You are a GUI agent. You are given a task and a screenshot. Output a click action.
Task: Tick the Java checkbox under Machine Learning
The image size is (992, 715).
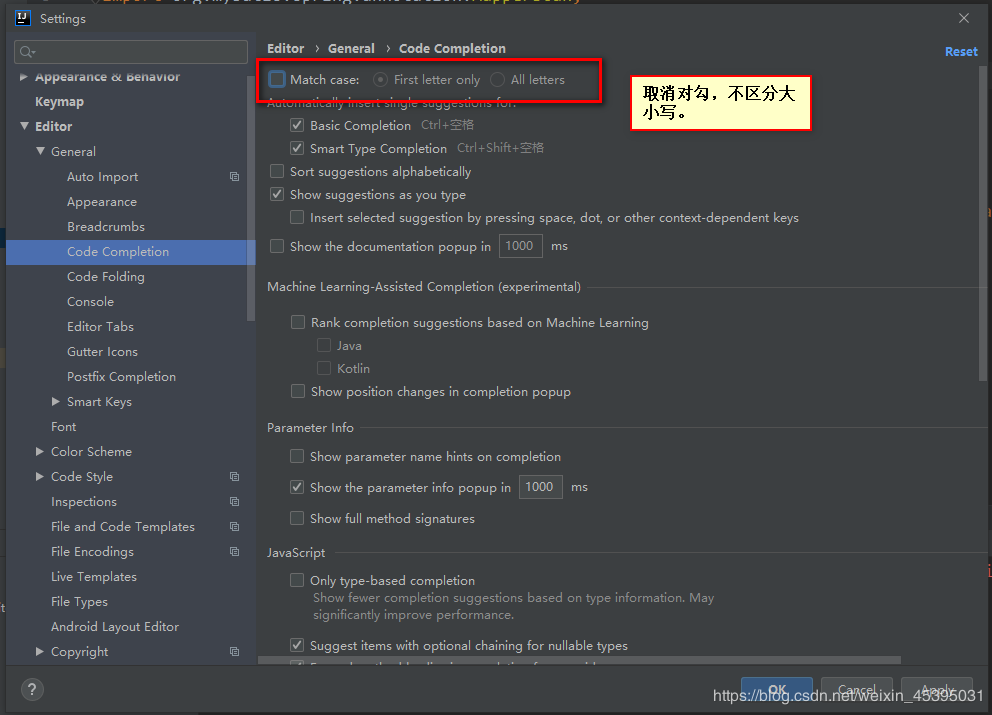[x=324, y=345]
